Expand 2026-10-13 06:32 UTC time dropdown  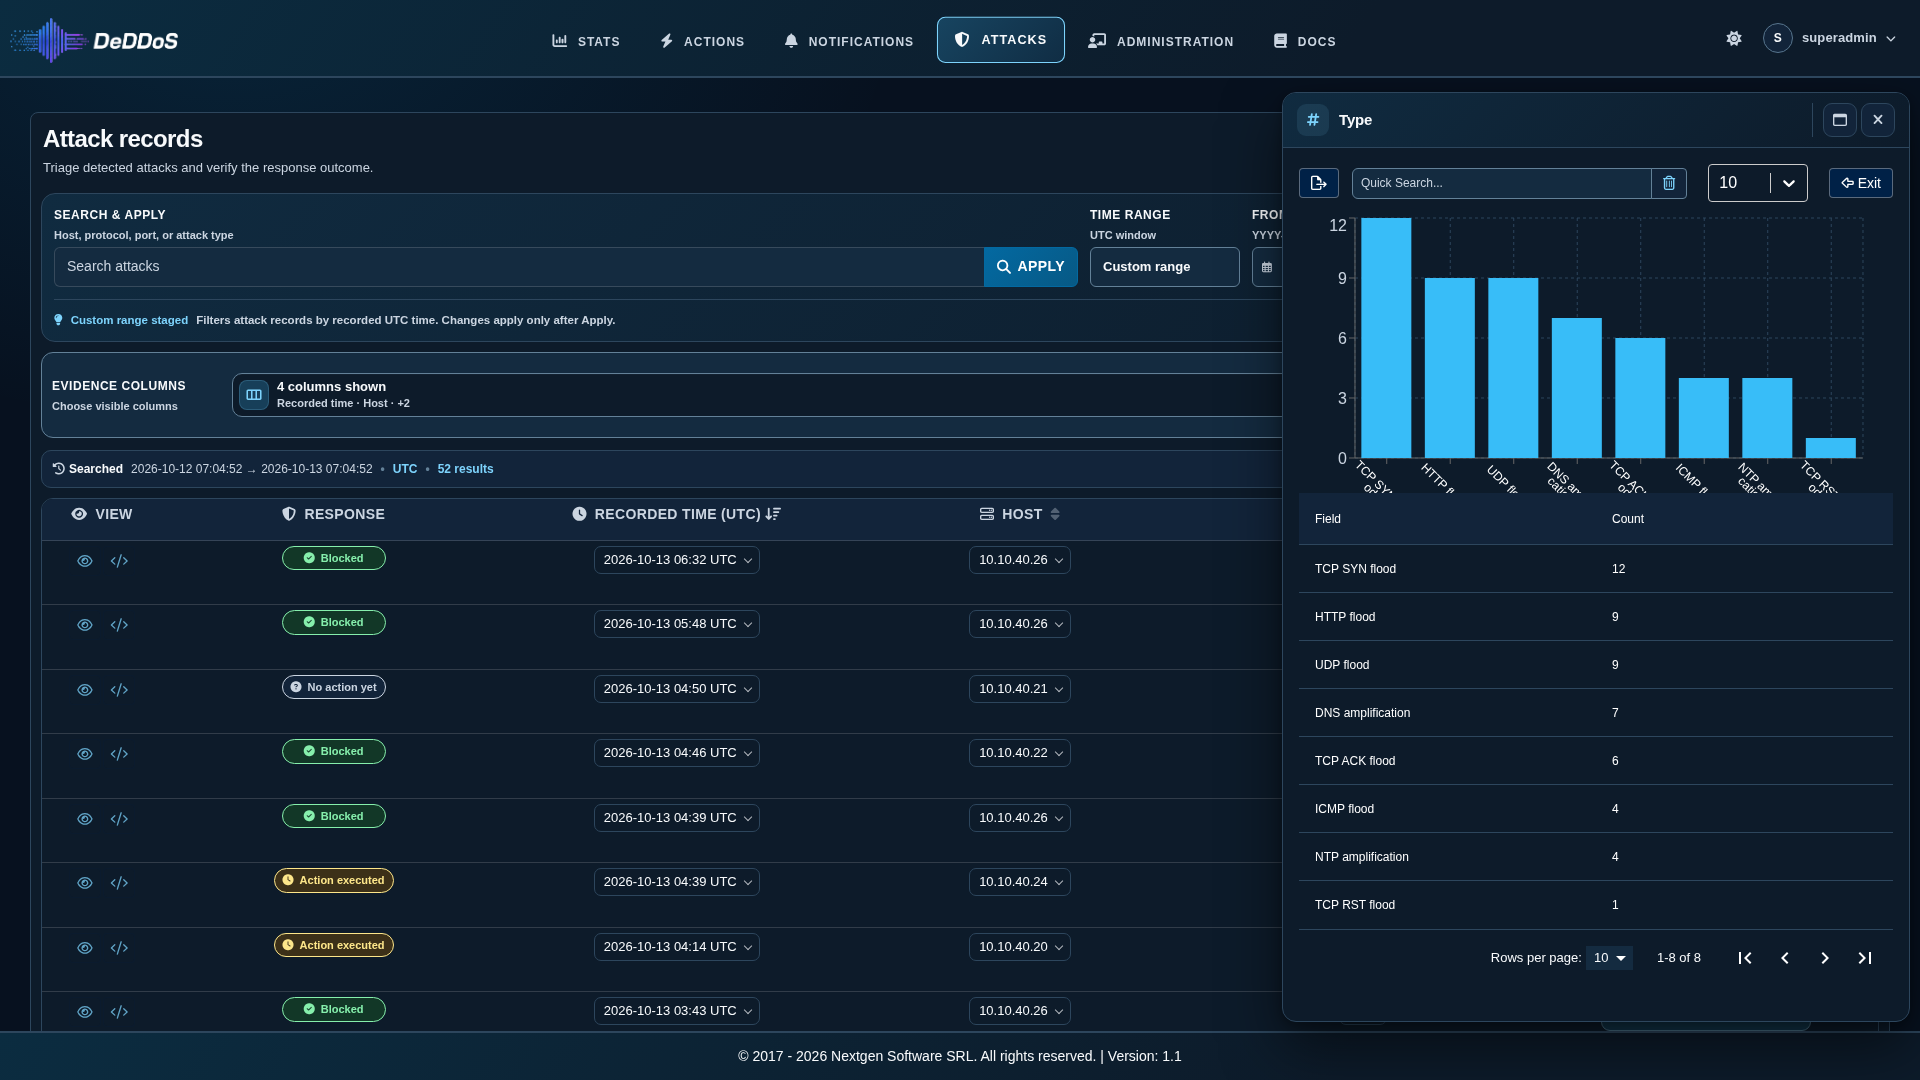(677, 560)
